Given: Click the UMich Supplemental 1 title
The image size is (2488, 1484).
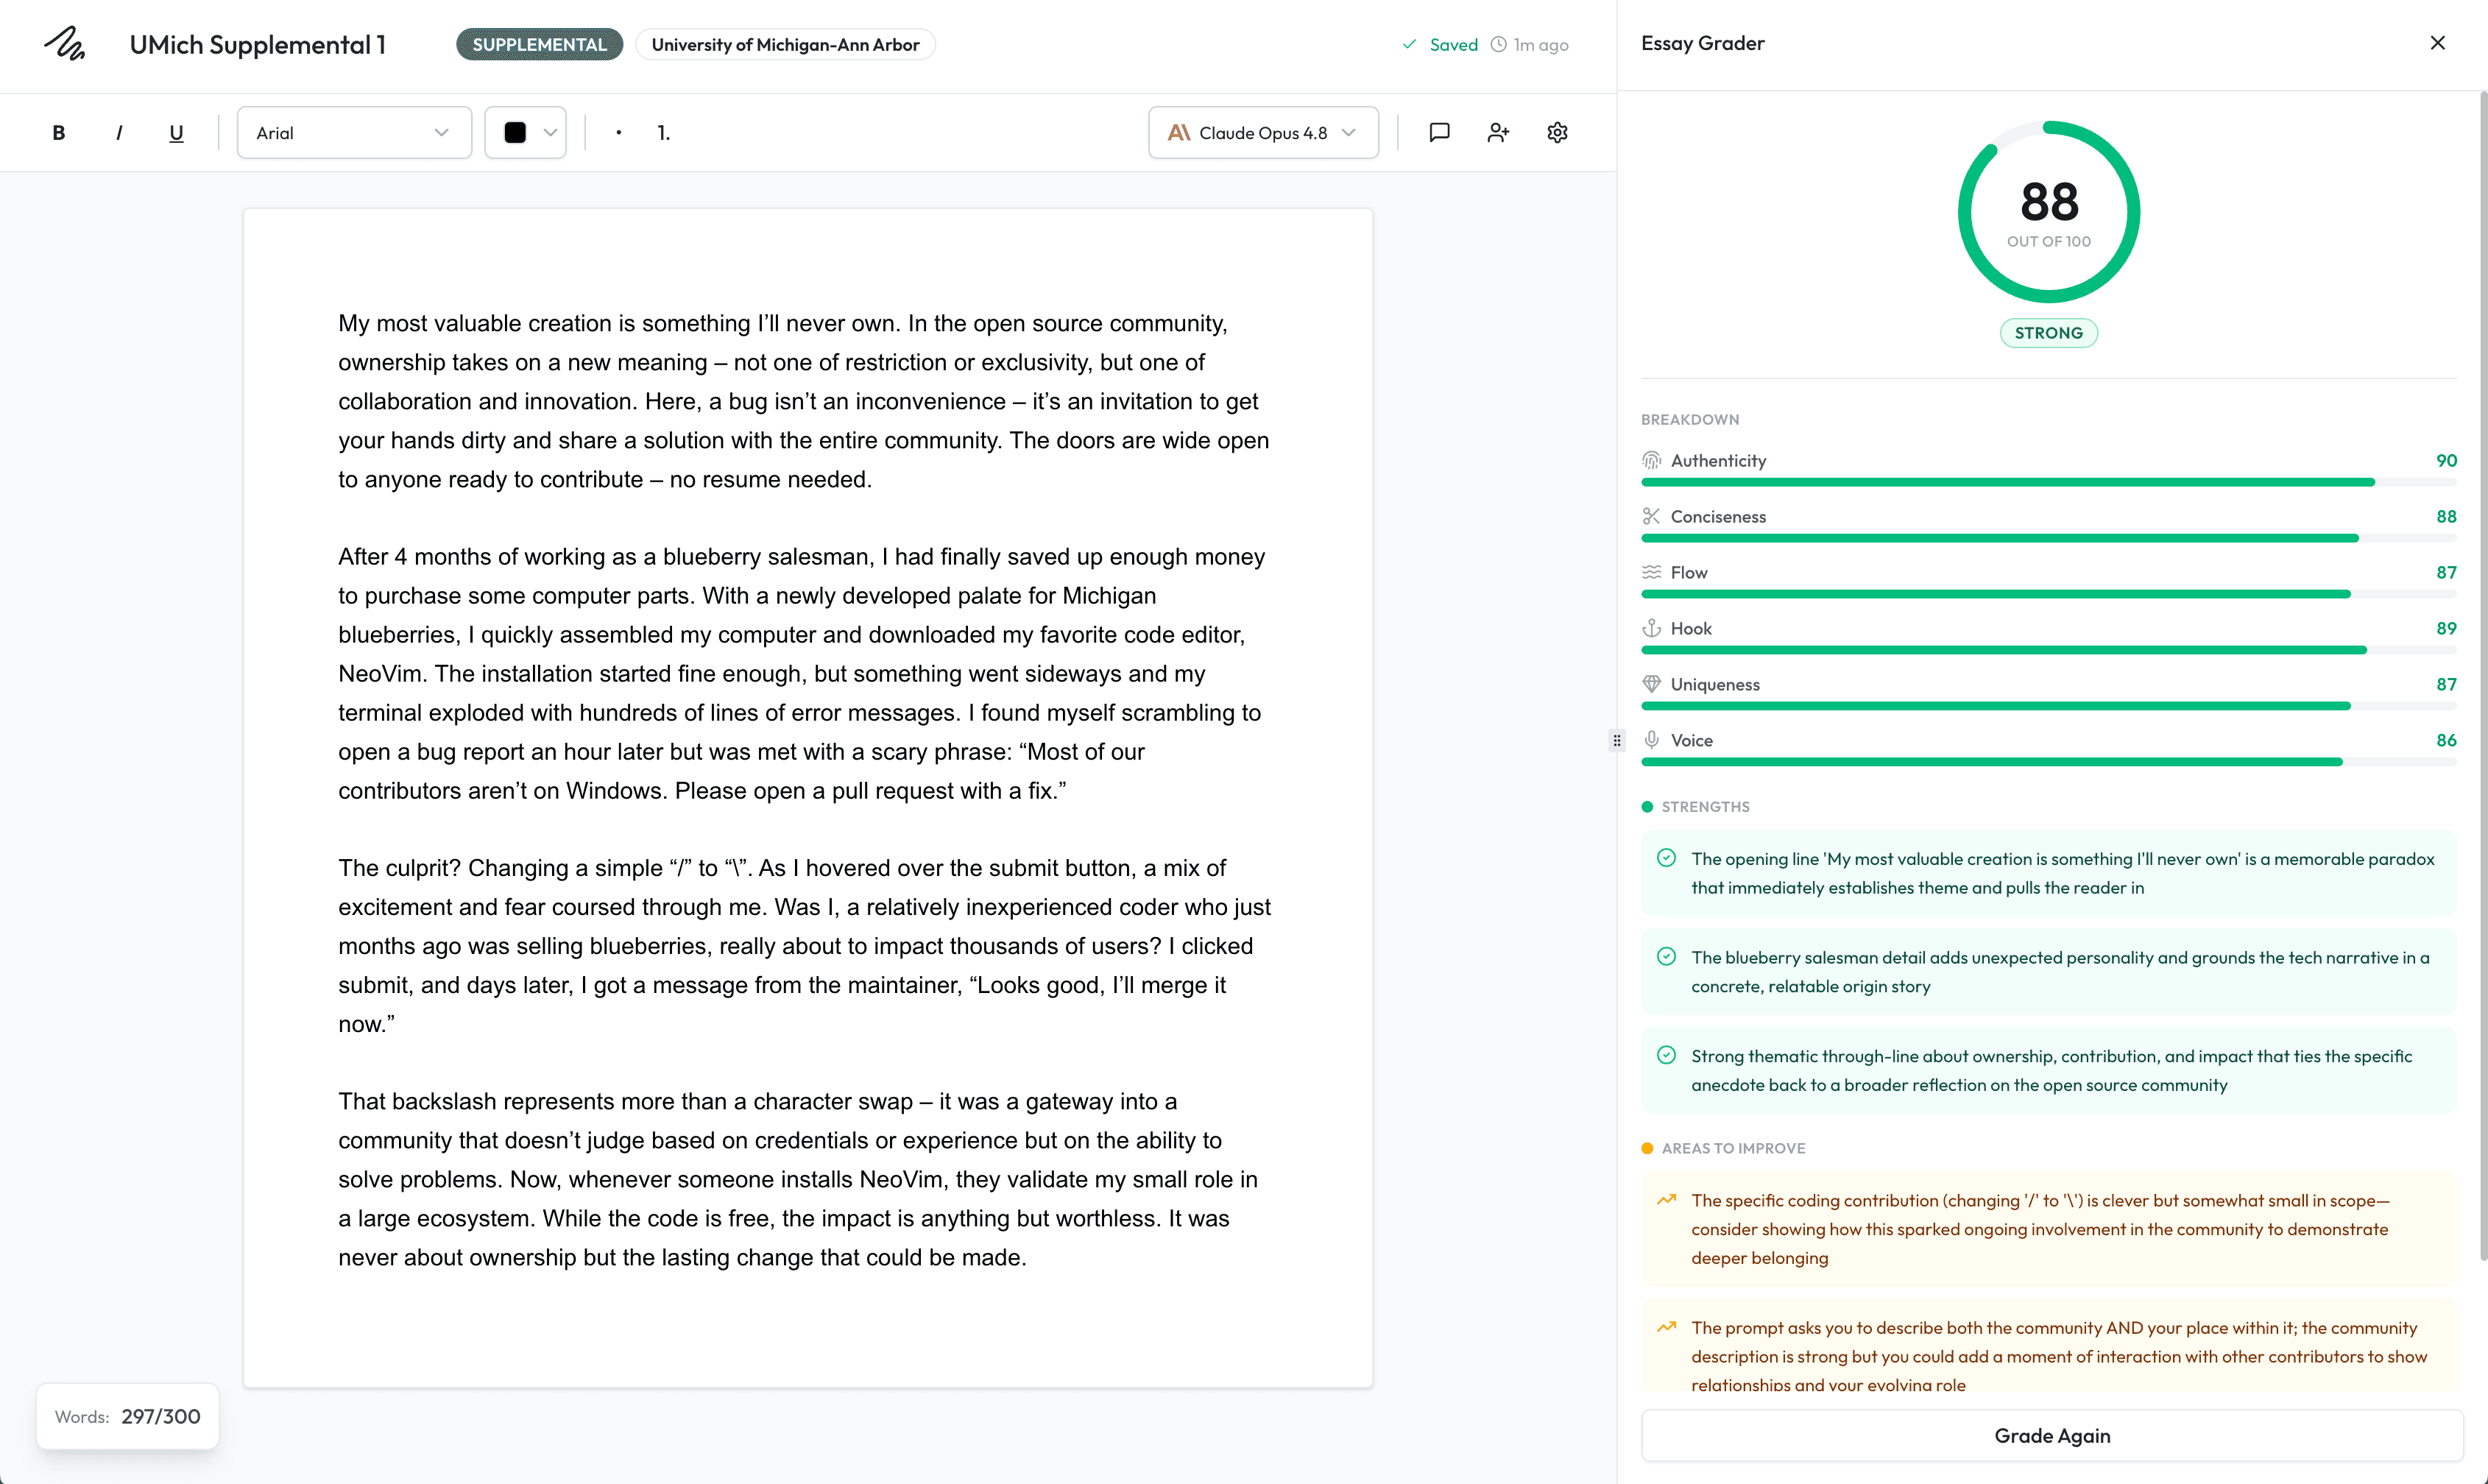Looking at the screenshot, I should (258, 45).
